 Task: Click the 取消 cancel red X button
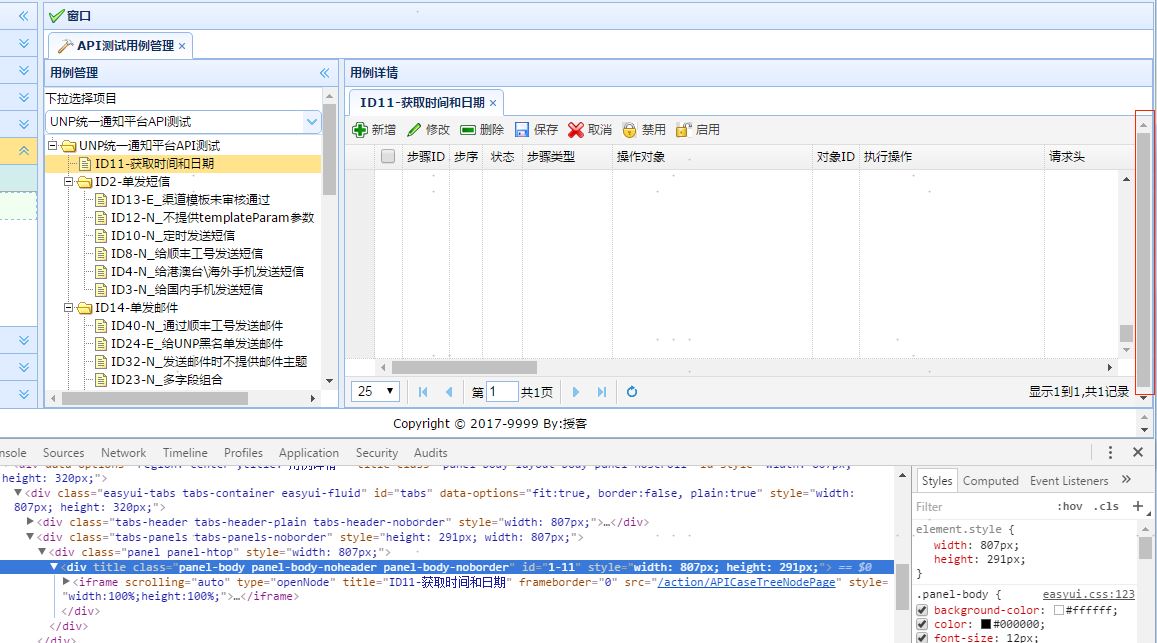pos(590,130)
